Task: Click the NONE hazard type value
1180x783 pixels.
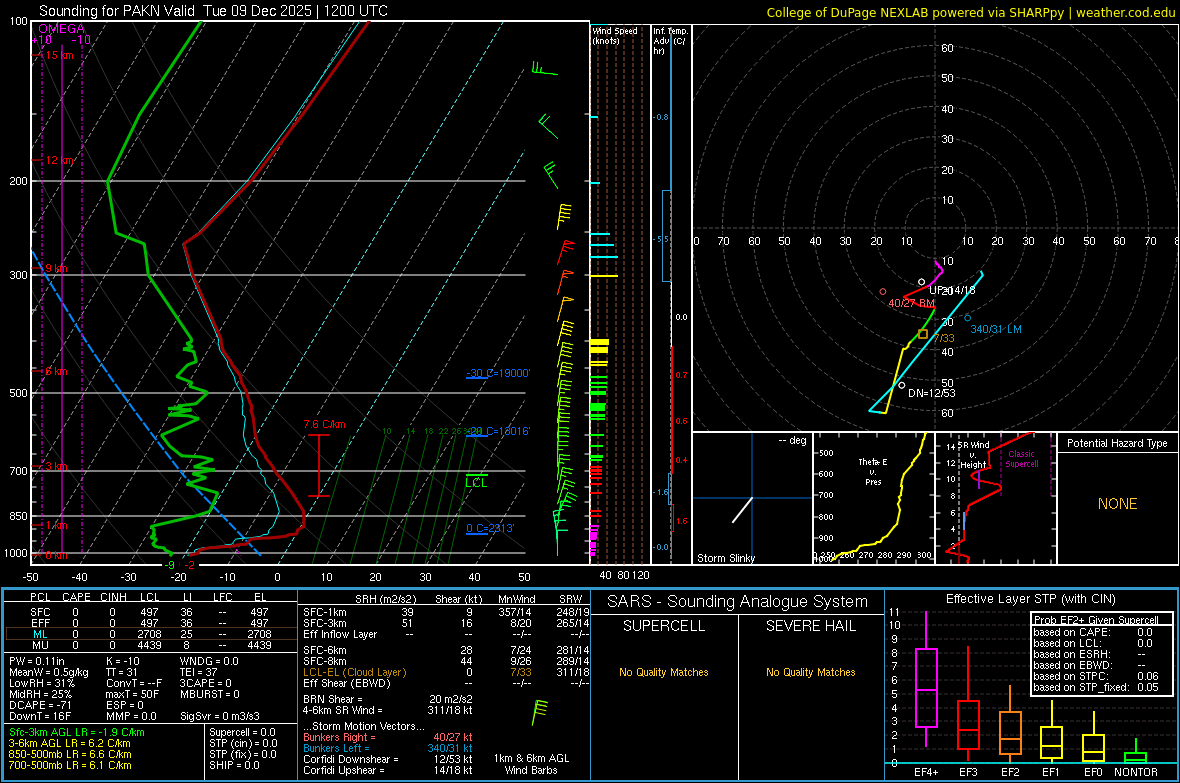Action: click(1117, 504)
